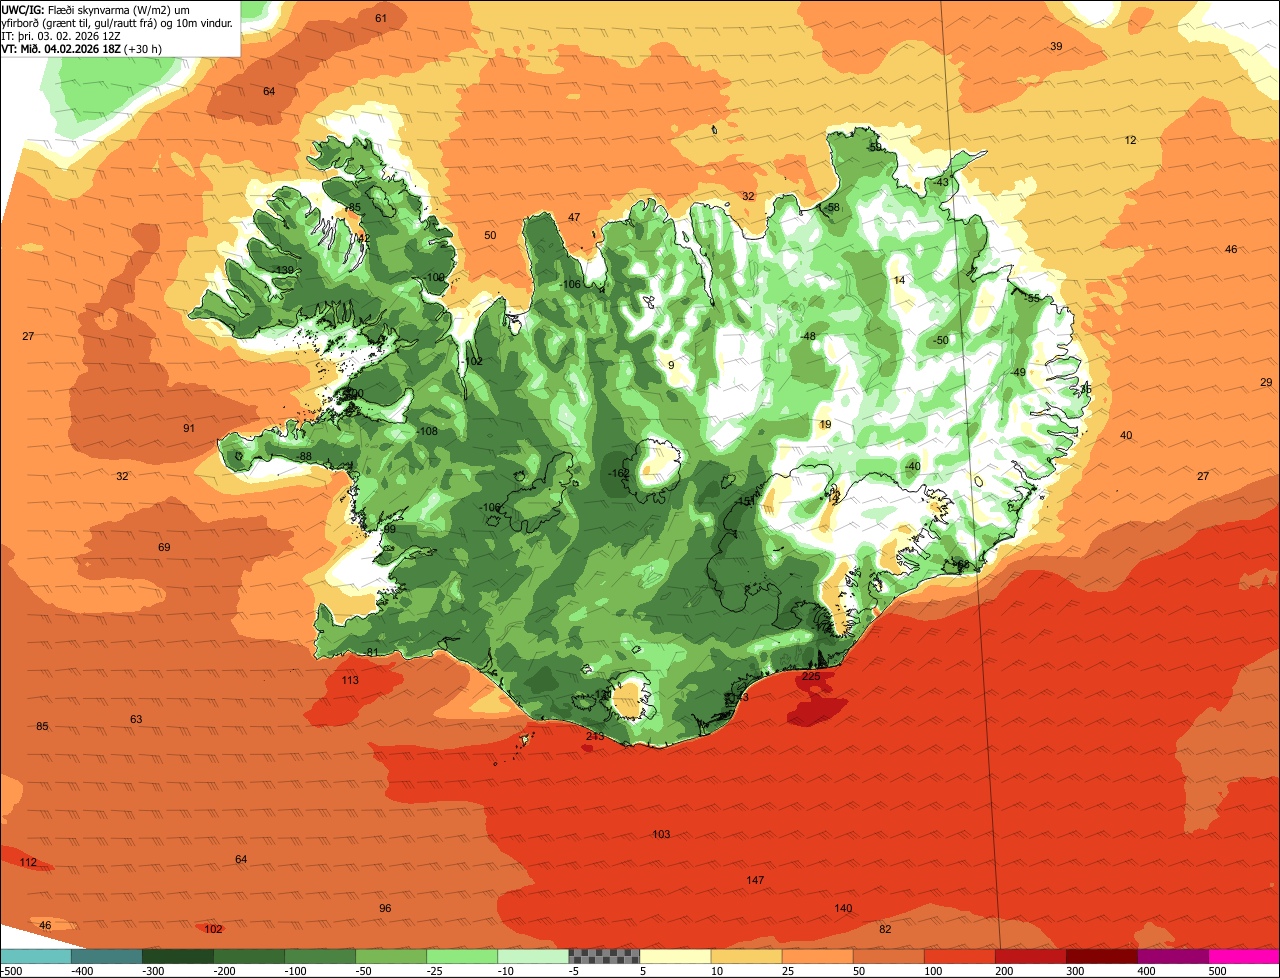Click the map value 82 near the bottom legend
Image resolution: width=1280 pixels, height=978 pixels.
click(x=885, y=929)
